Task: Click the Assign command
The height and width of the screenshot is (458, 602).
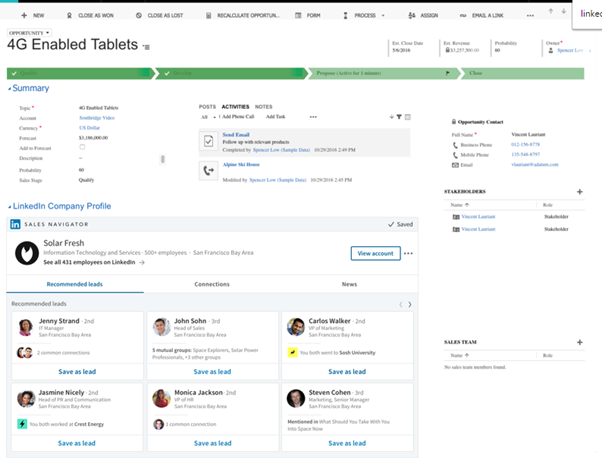Action: [423, 15]
